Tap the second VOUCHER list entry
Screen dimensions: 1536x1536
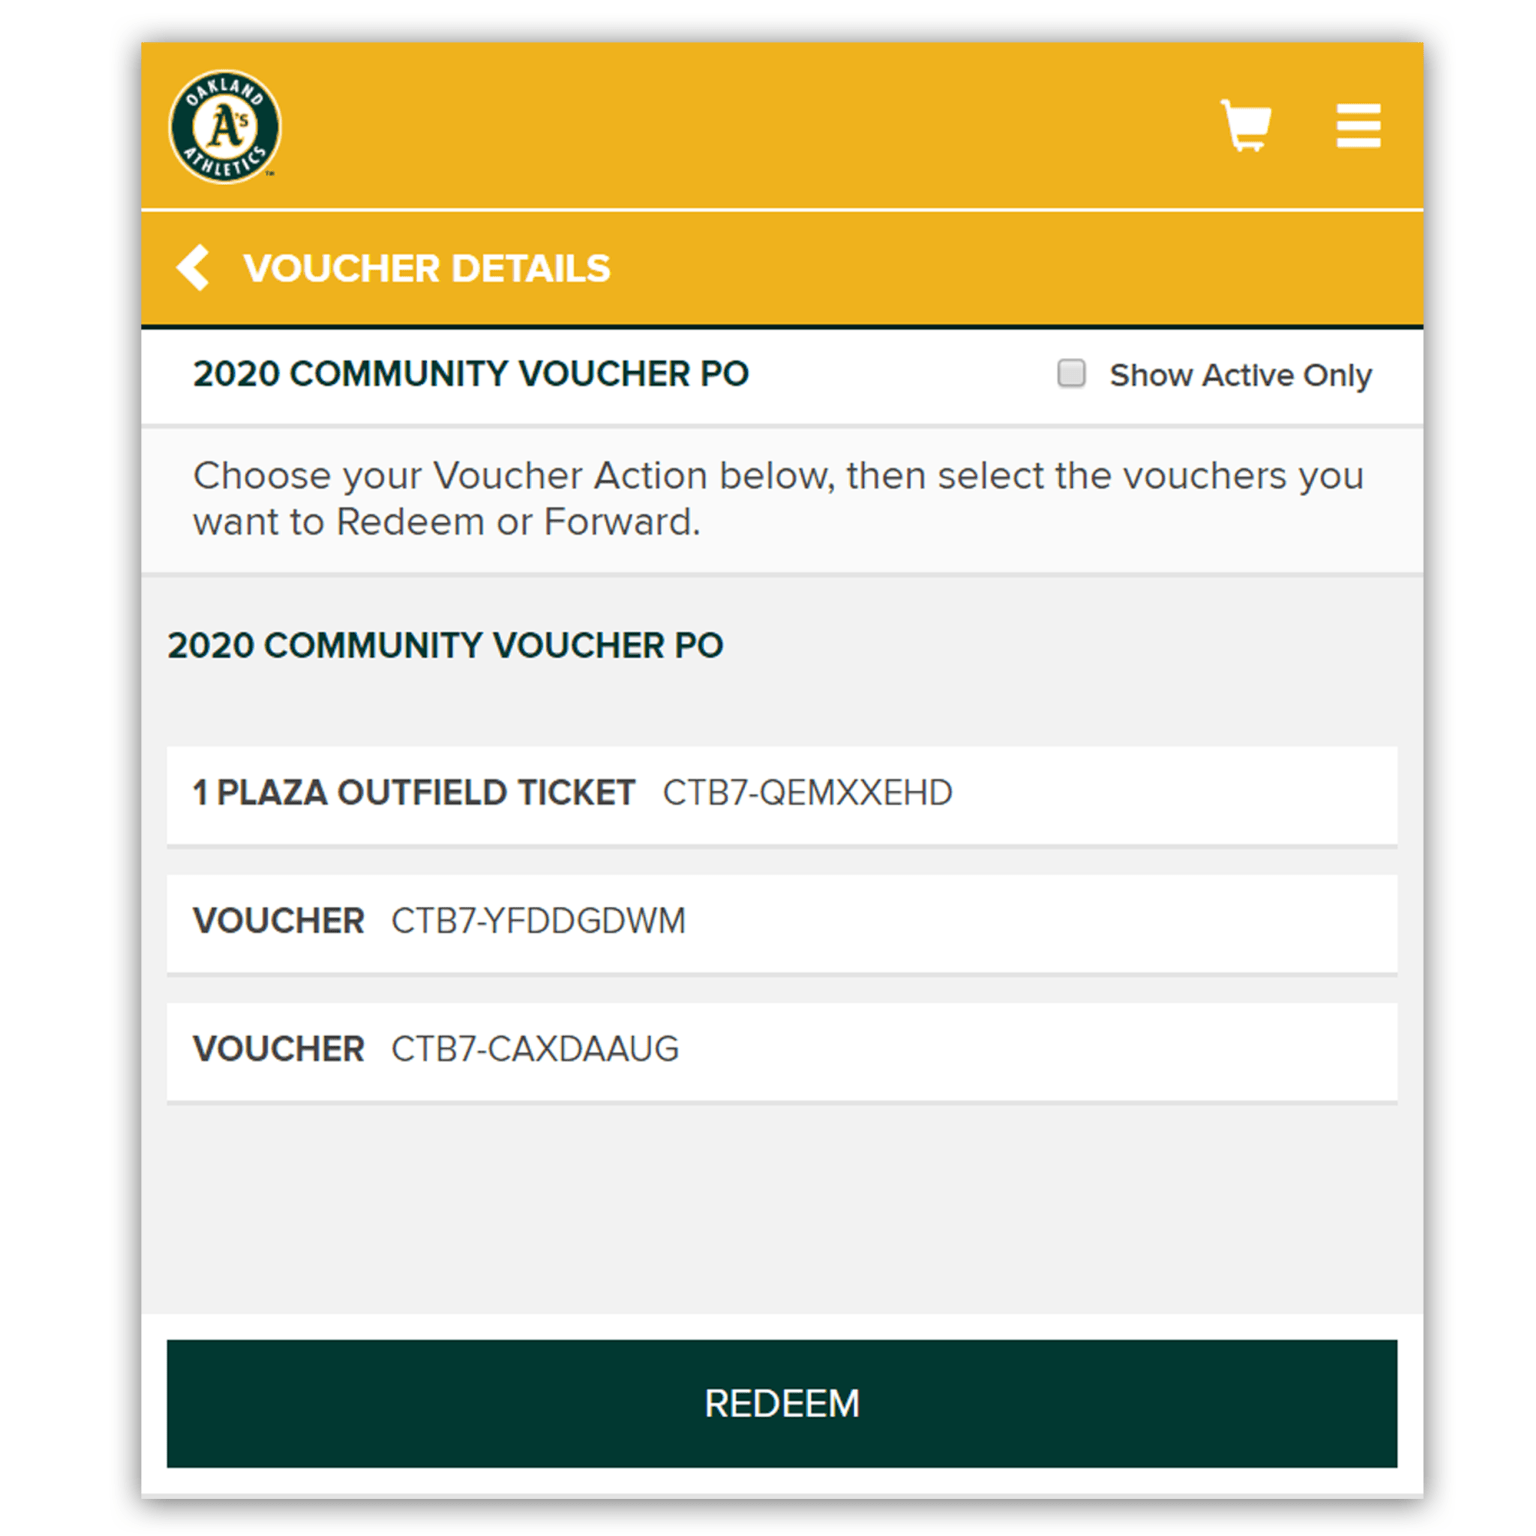(780, 1049)
